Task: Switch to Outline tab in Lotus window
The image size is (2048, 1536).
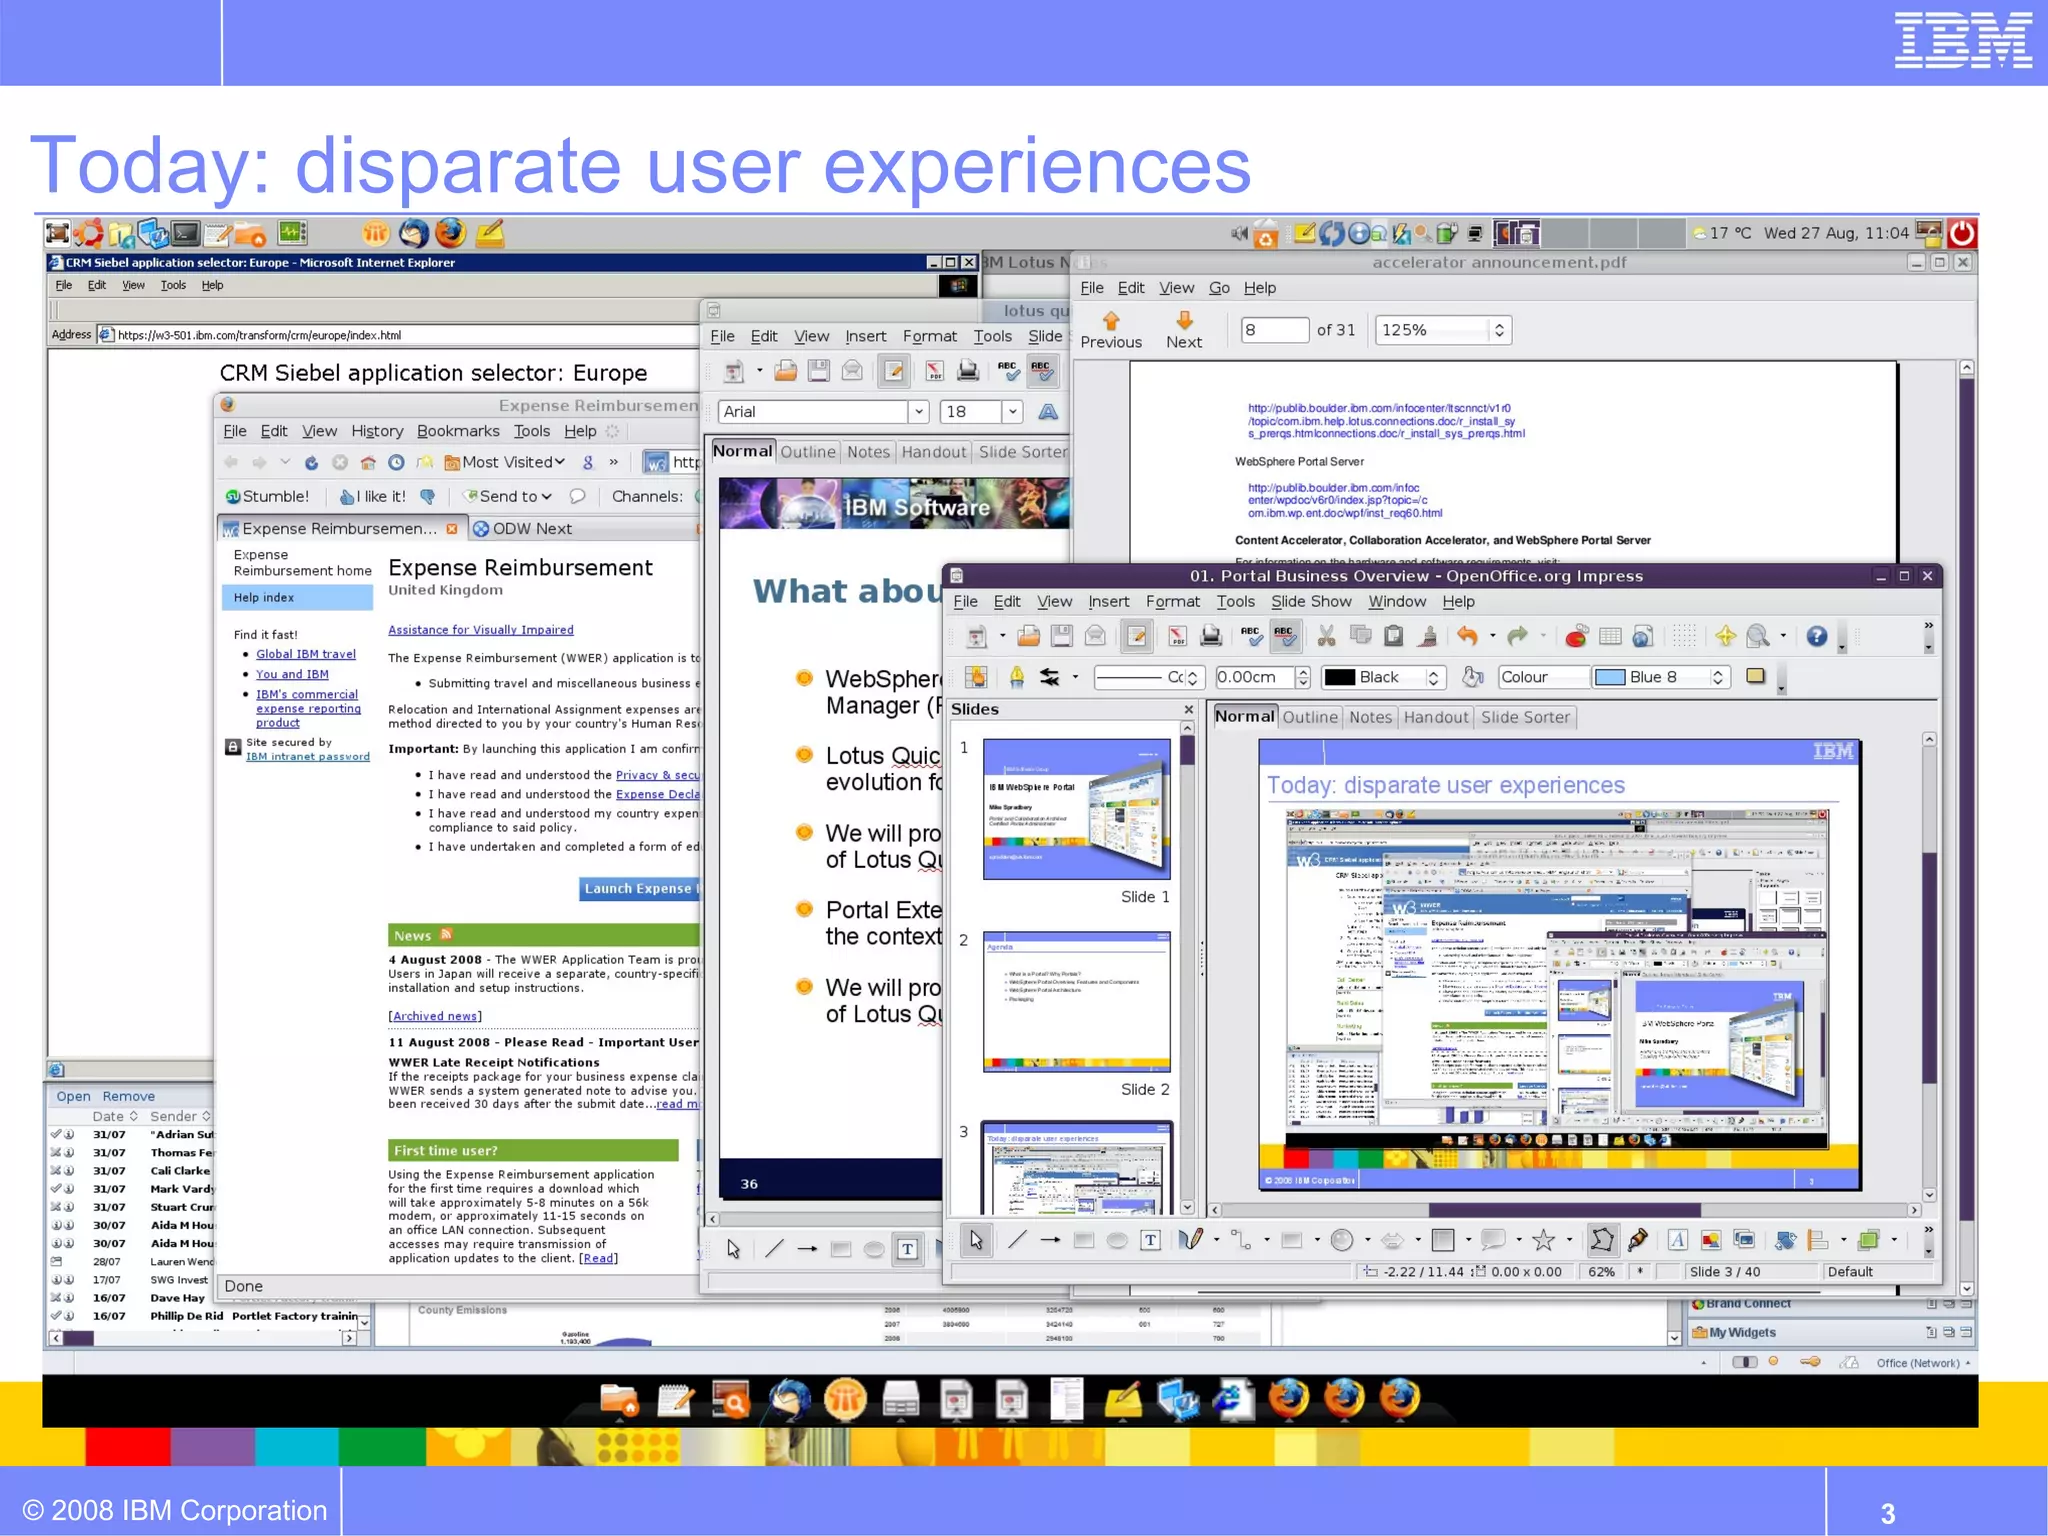Action: click(808, 451)
